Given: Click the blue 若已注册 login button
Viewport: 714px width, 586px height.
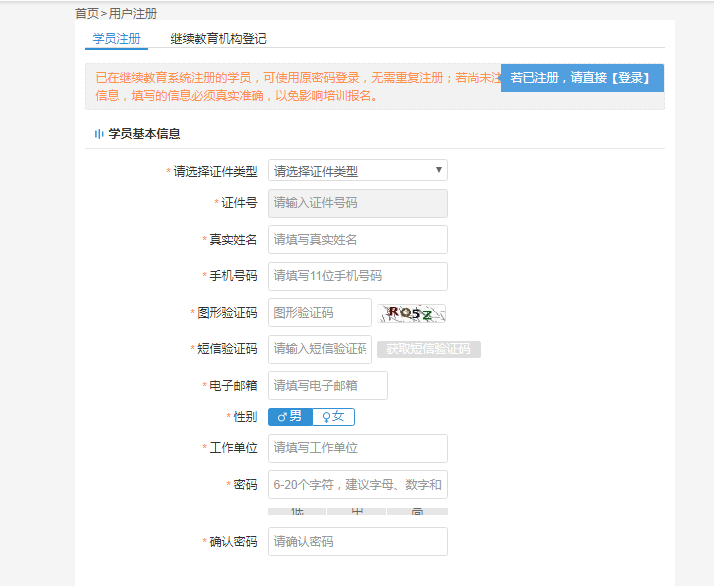Looking at the screenshot, I should [x=581, y=78].
